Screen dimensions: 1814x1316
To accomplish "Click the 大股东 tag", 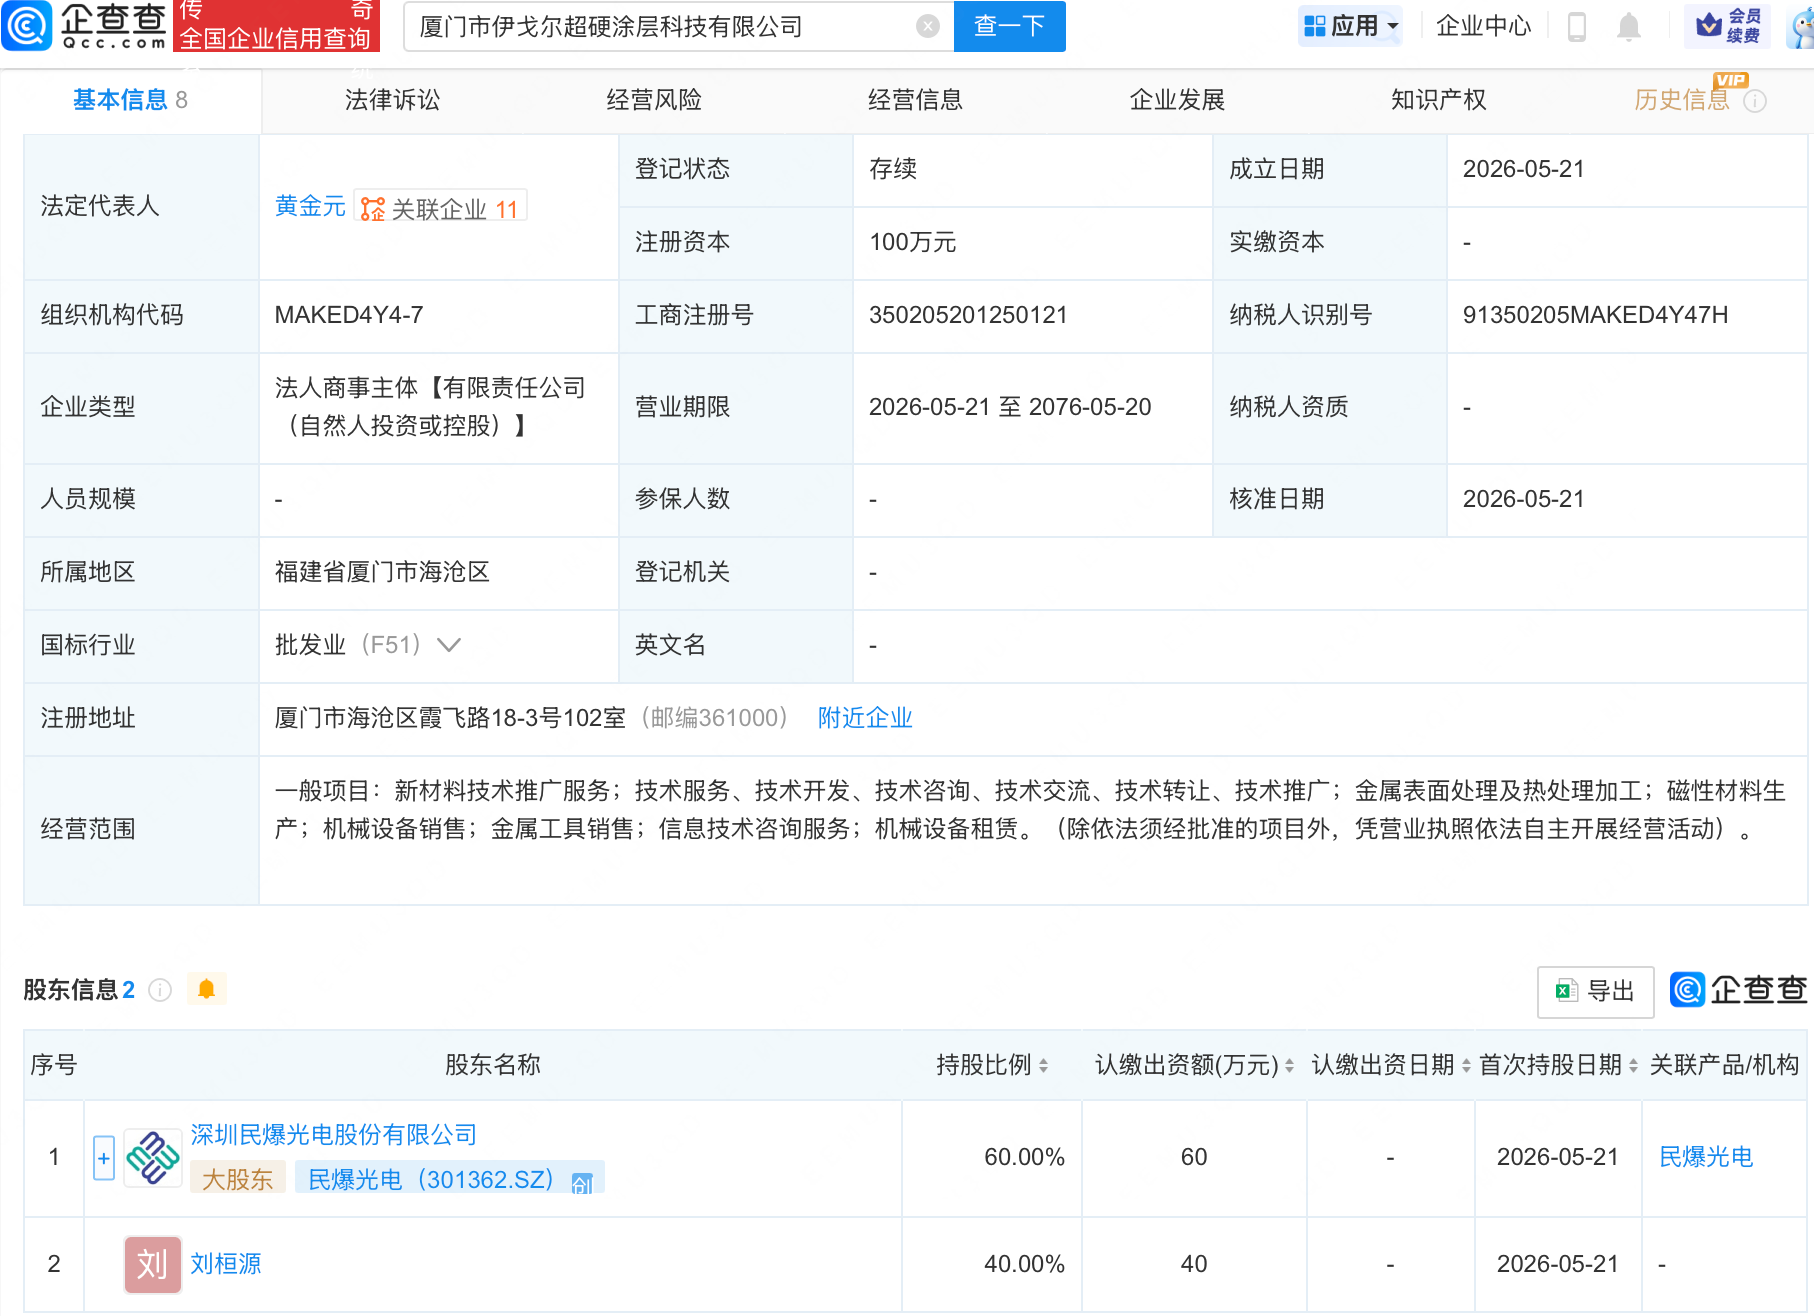I will click(x=237, y=1180).
